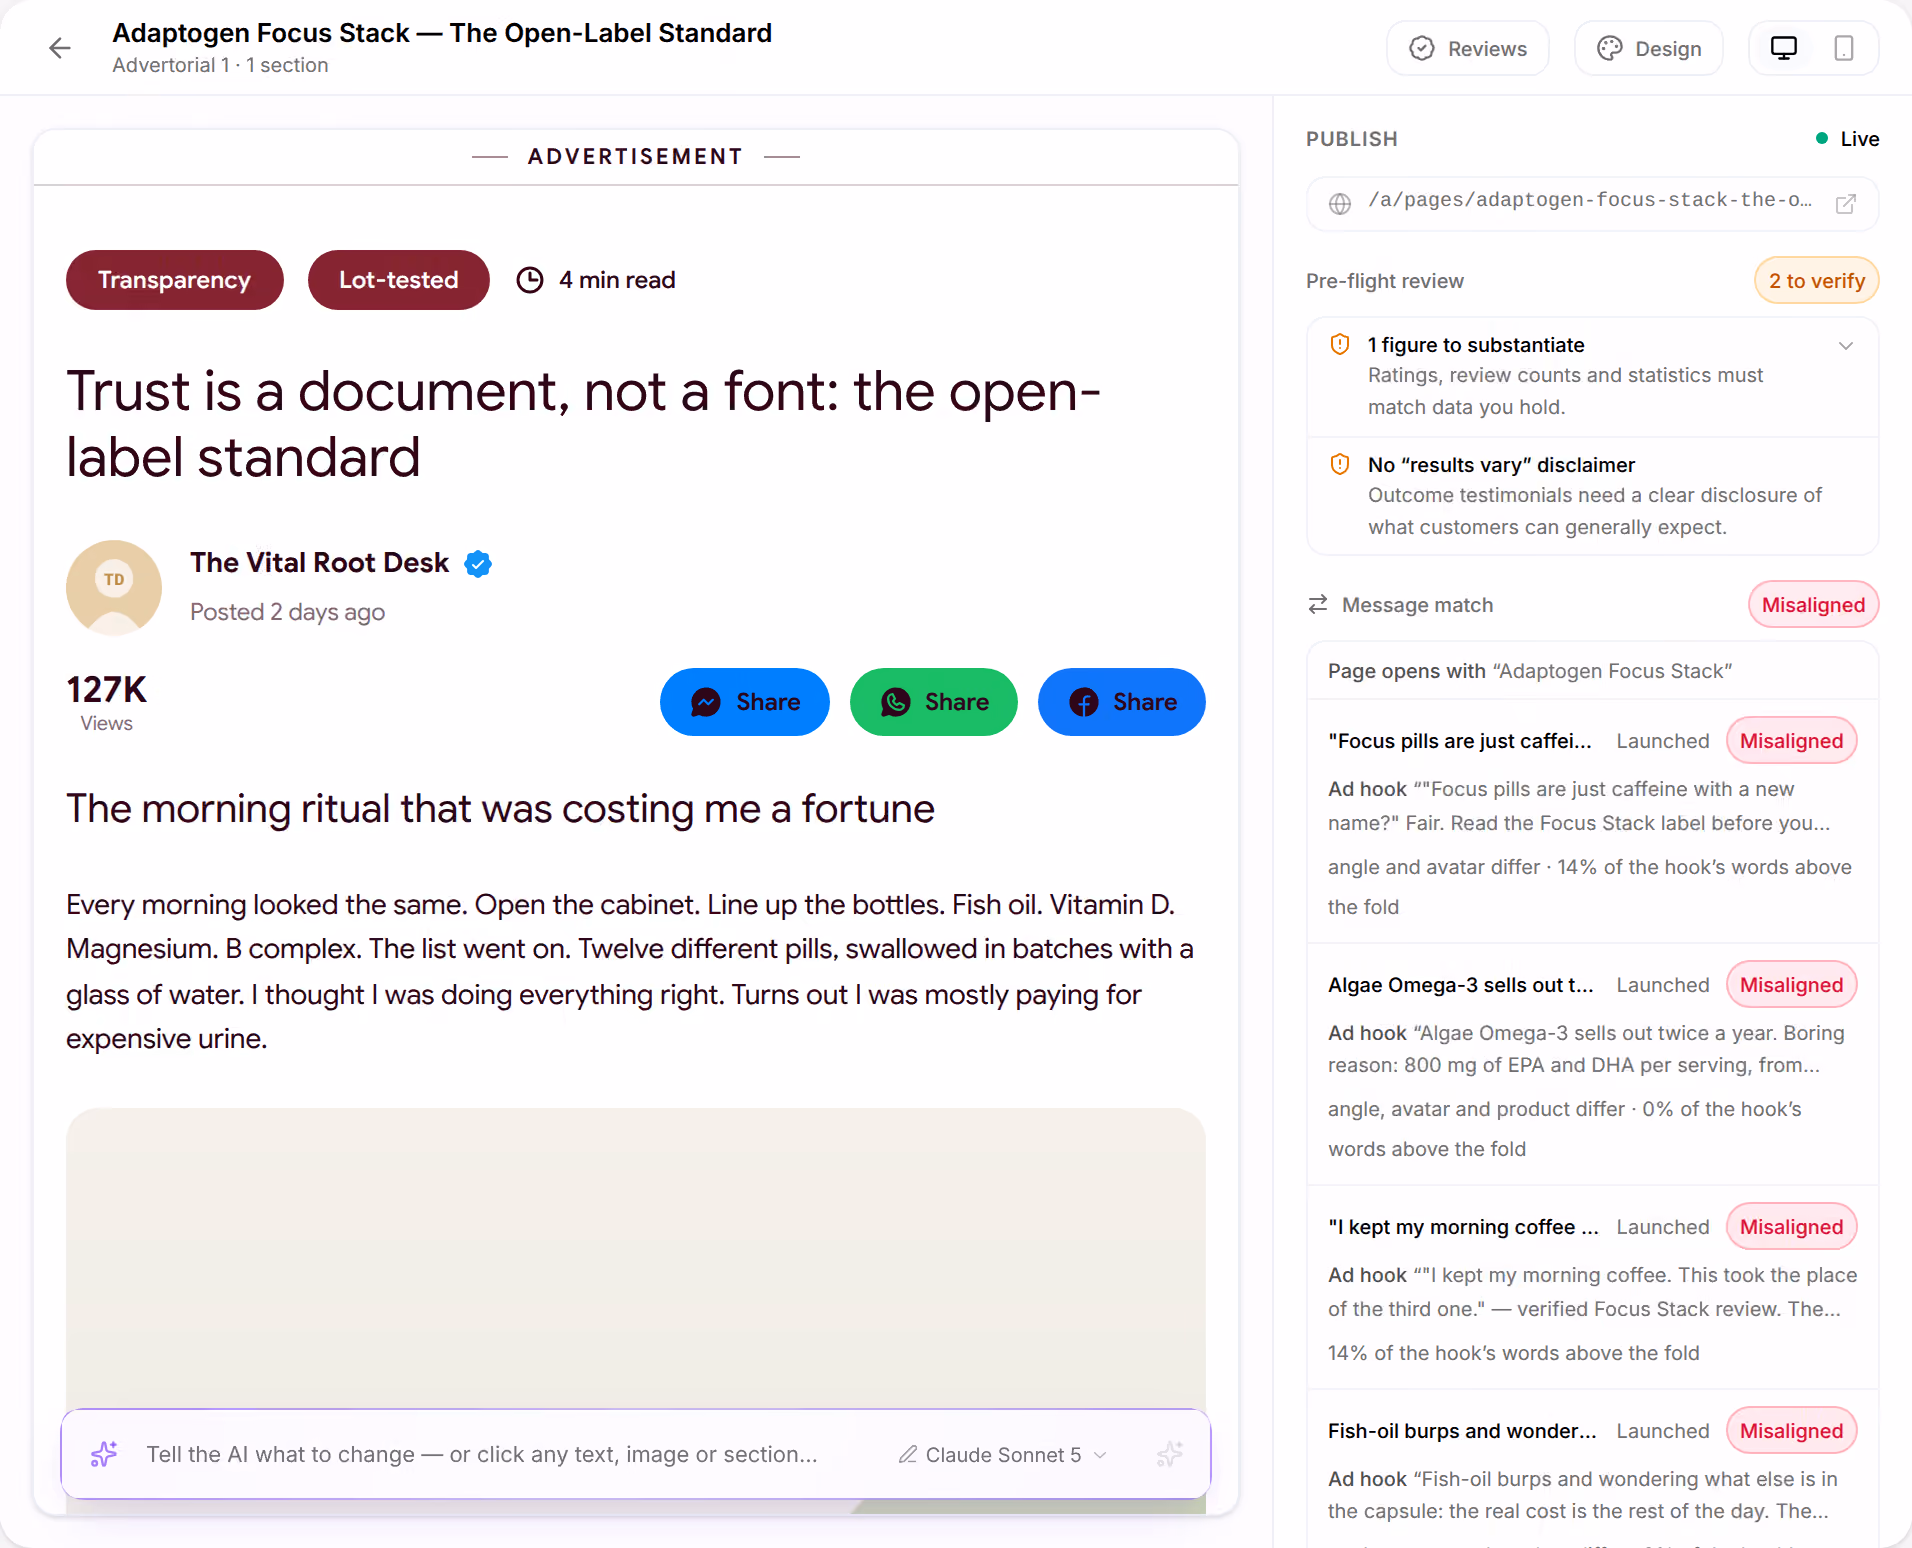1912x1548 pixels.
Task: Click the sparkle icon left of AI prompt
Action: [x=104, y=1454]
